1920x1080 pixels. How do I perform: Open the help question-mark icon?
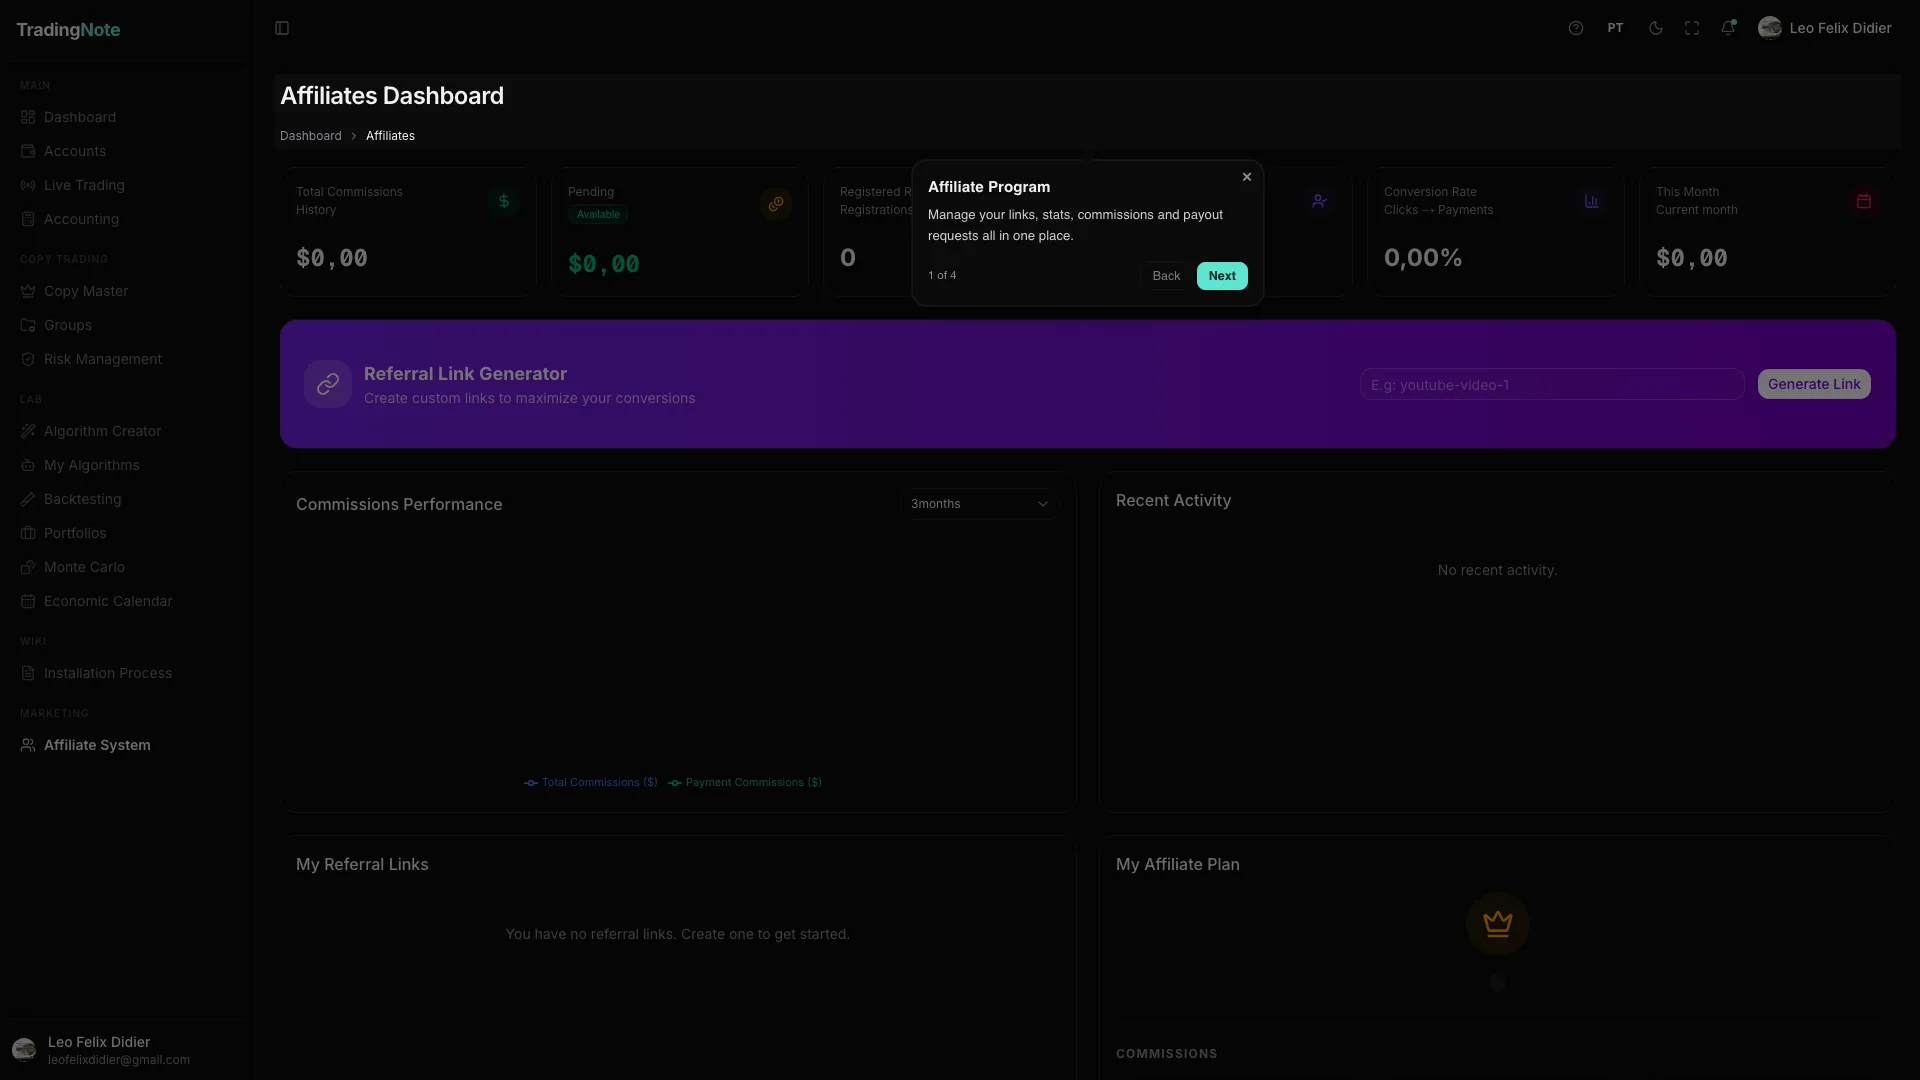click(1576, 28)
